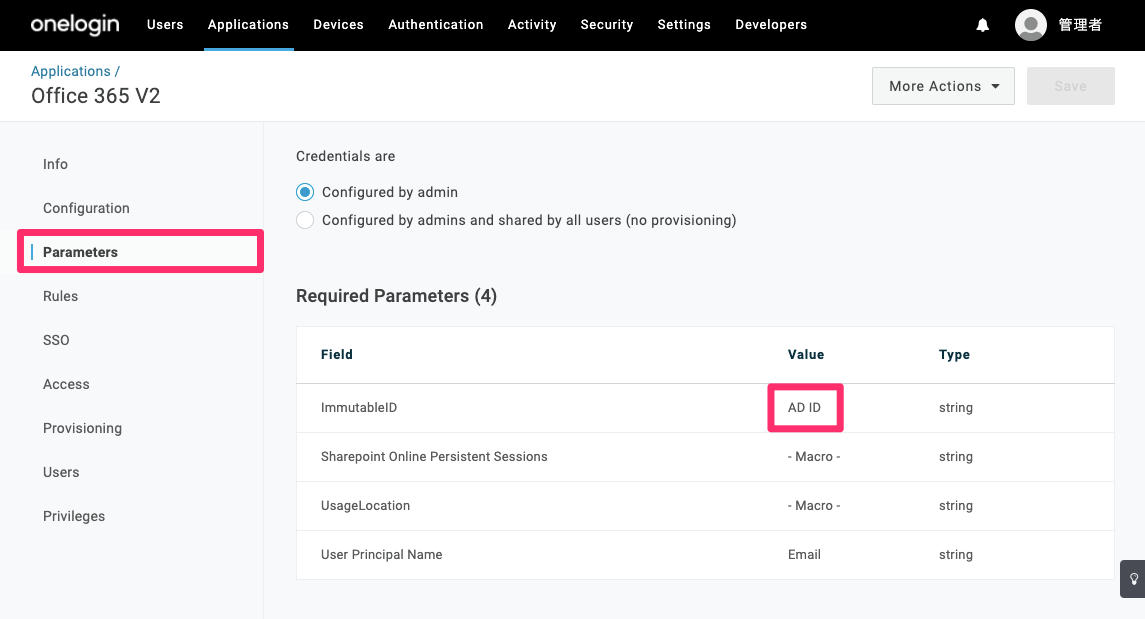Open the Developers top menu

[771, 25]
